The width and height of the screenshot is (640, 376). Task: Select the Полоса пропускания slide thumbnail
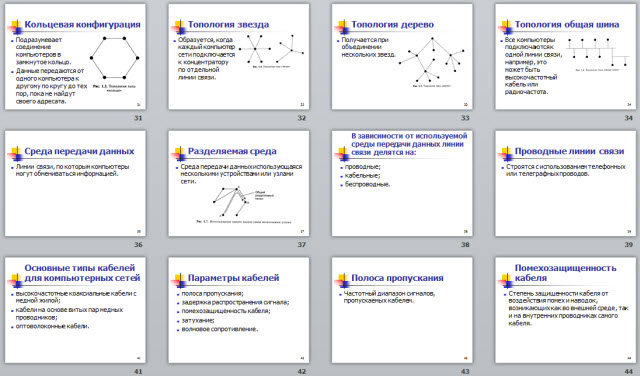coord(402,310)
